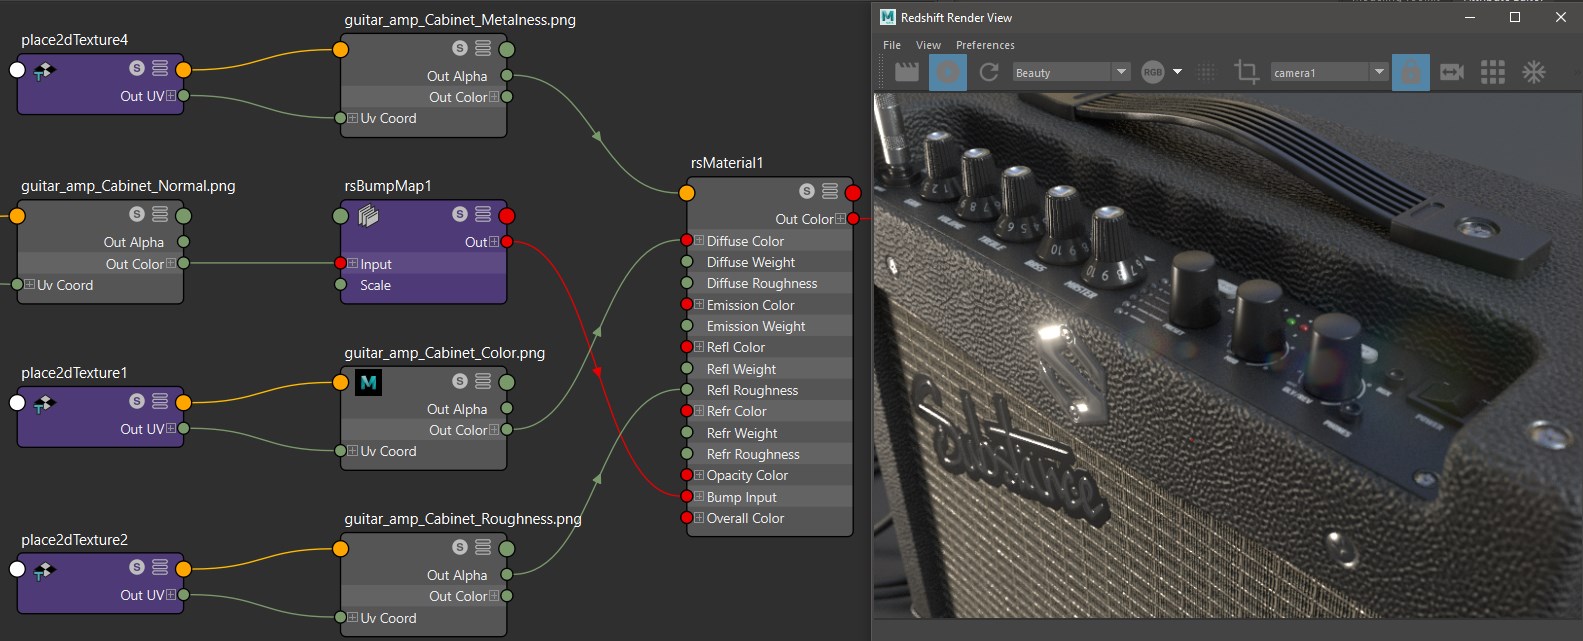
Task: Click S solo icon on Metalness.png node
Action: pos(460,48)
